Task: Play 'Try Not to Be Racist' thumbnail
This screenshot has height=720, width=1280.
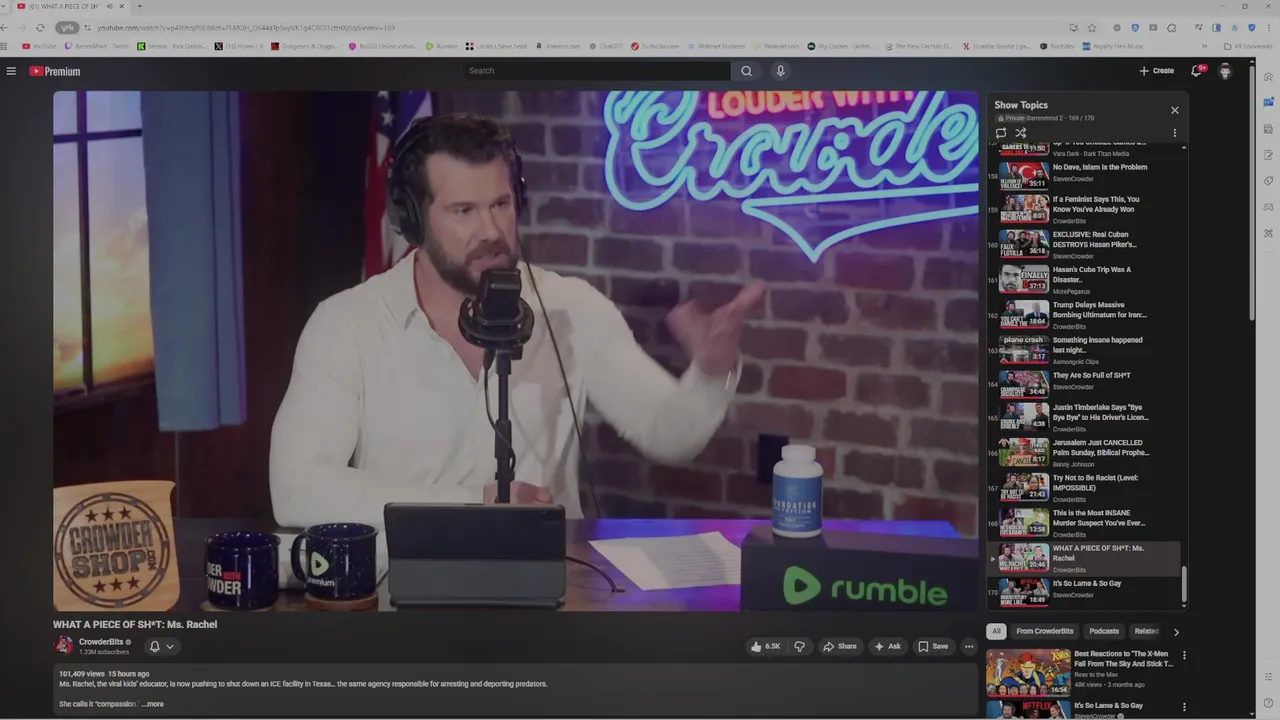Action: point(1024,487)
